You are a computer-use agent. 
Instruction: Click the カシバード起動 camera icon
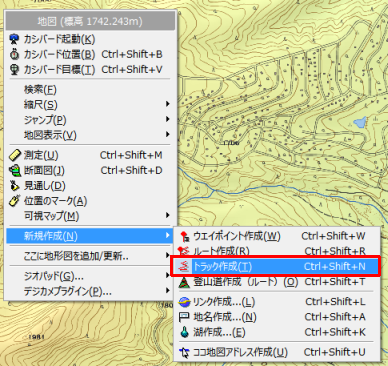pos(14,39)
